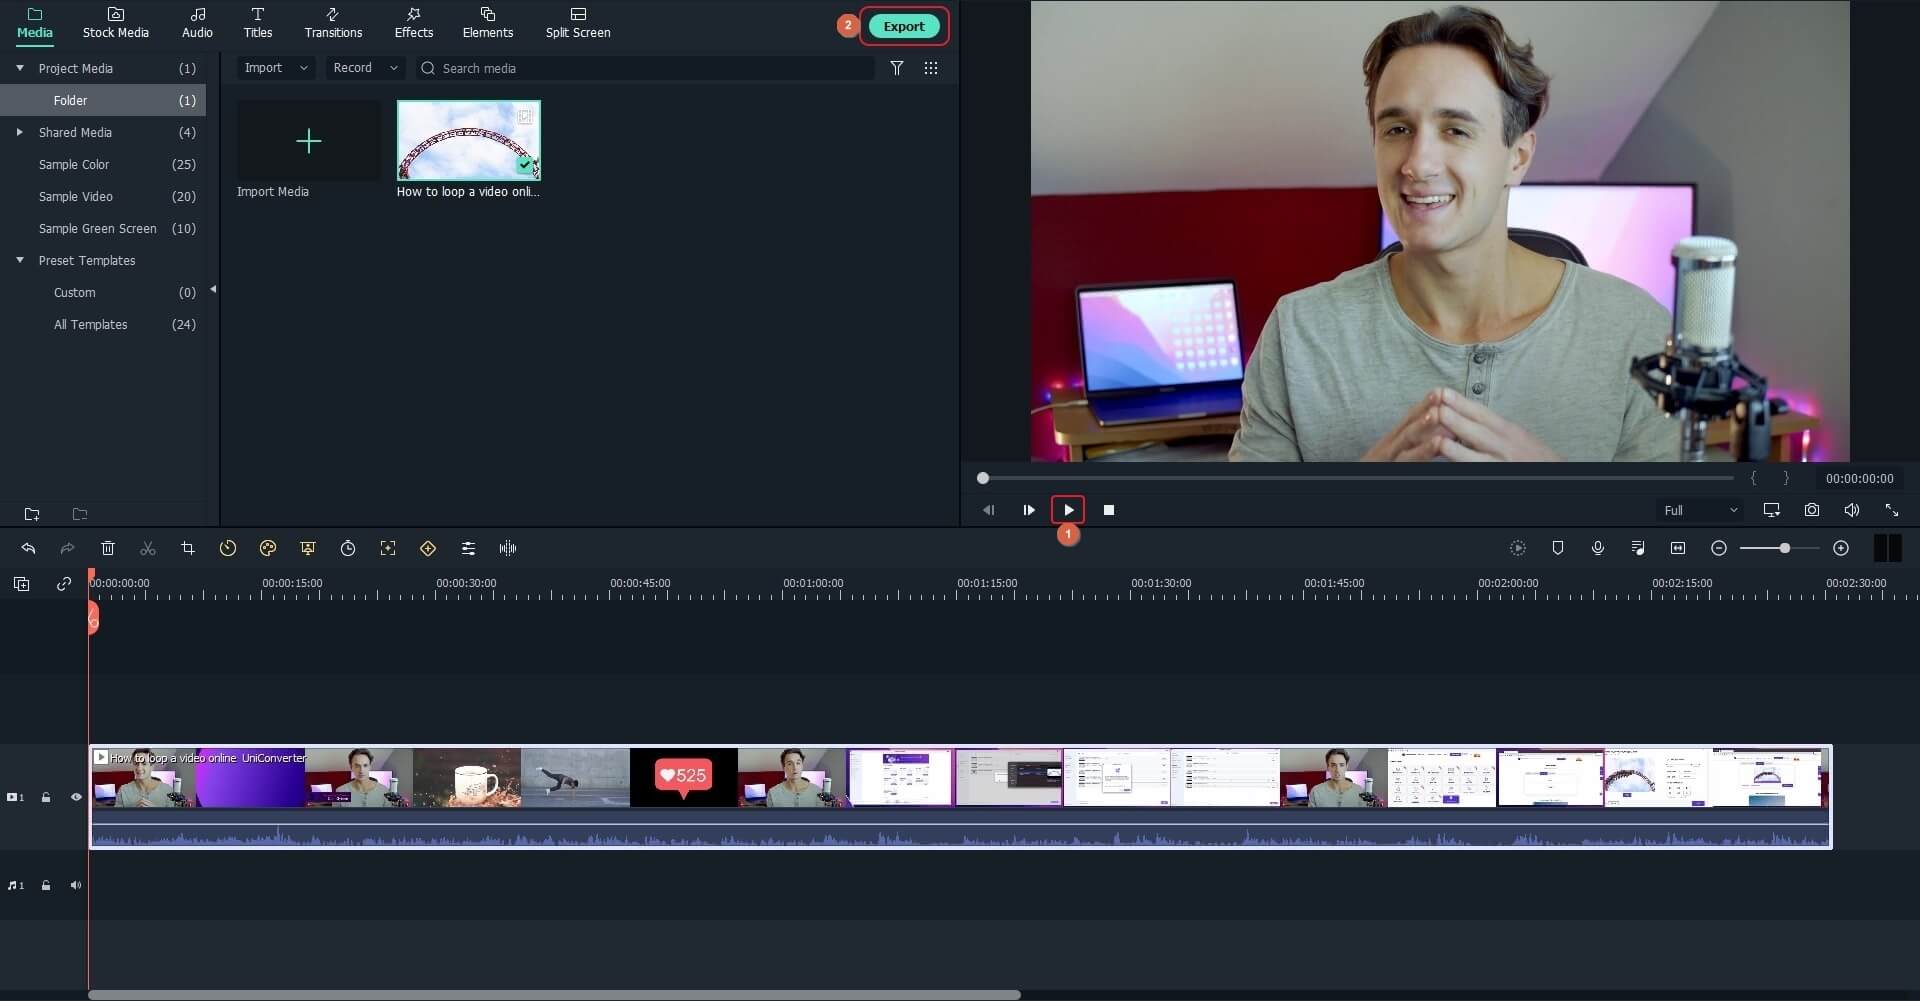Open the Titles tab

258,23
